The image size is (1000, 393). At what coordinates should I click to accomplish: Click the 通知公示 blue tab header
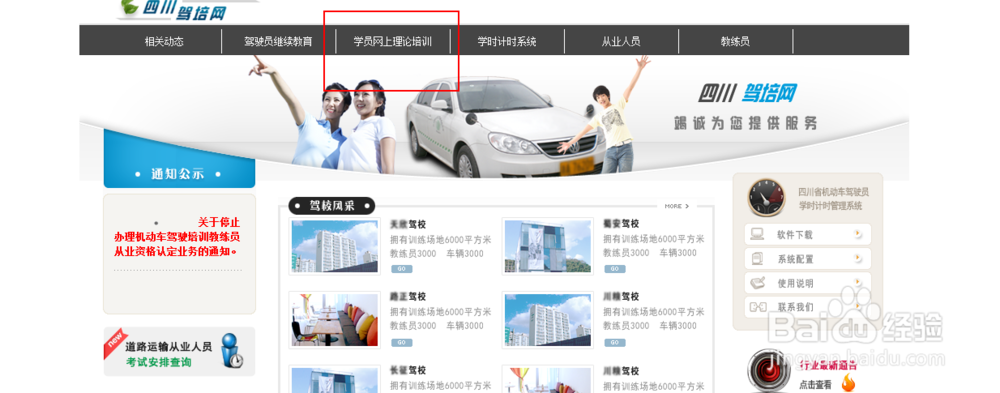point(179,173)
